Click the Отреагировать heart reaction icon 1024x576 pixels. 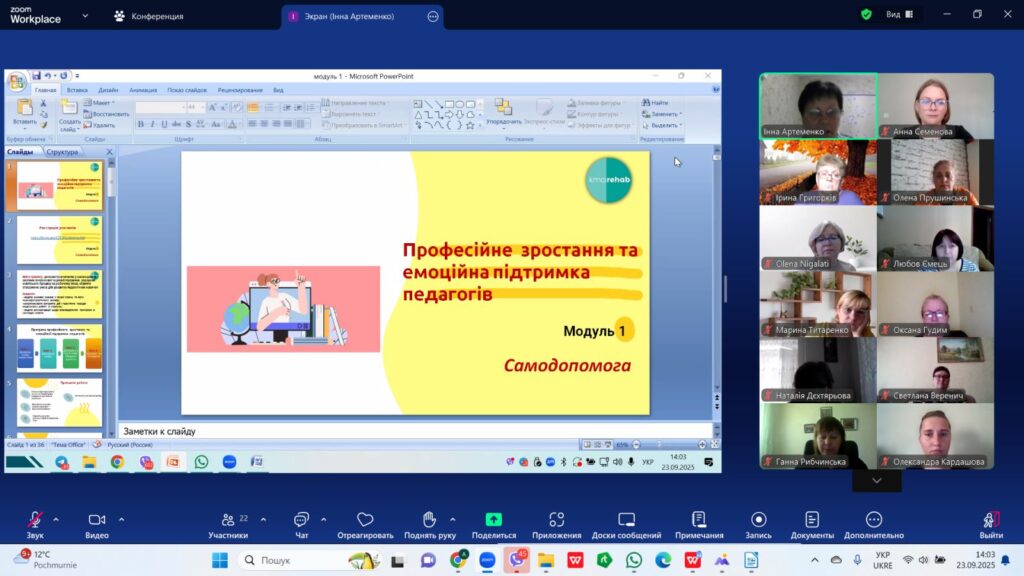[x=365, y=520]
